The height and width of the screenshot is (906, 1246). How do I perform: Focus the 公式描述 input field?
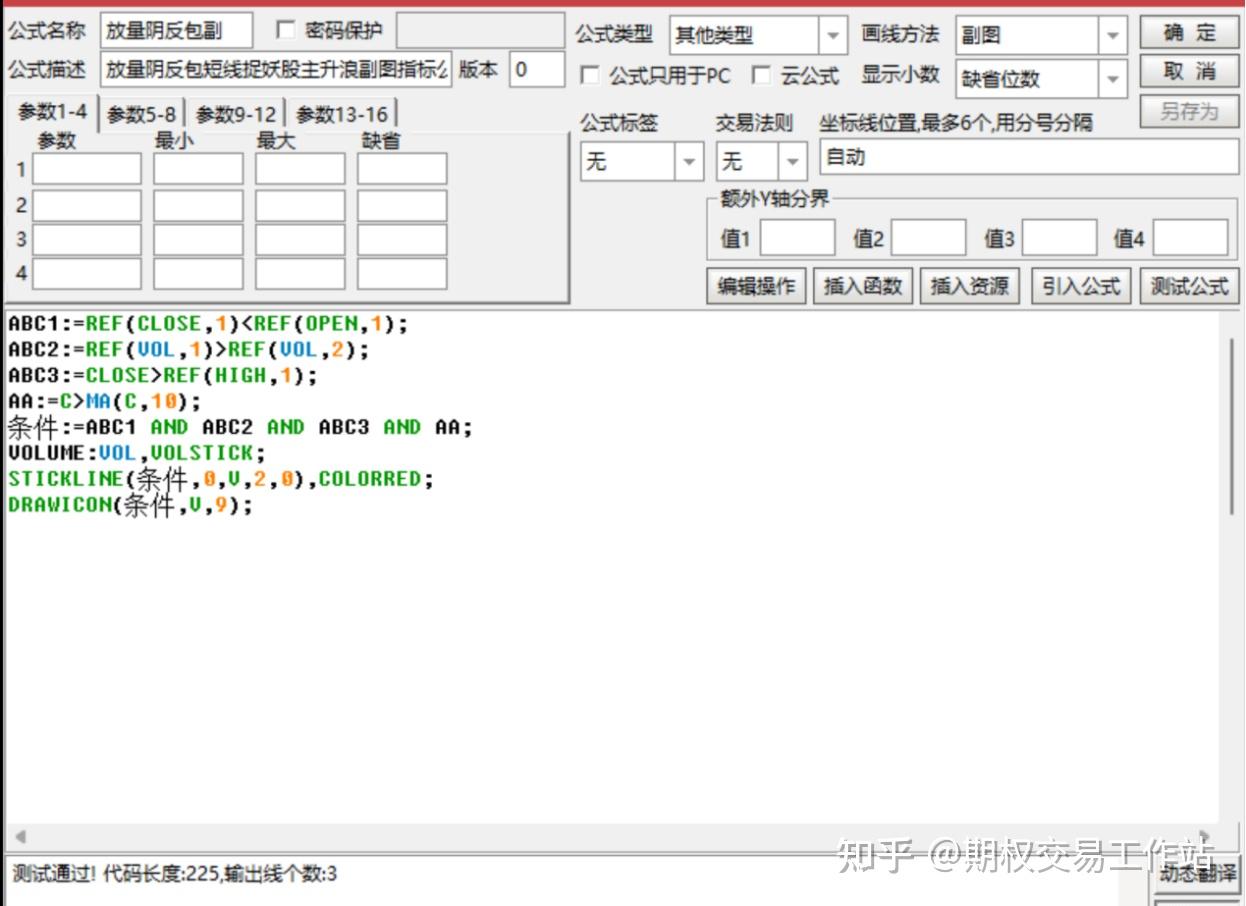tap(276, 69)
